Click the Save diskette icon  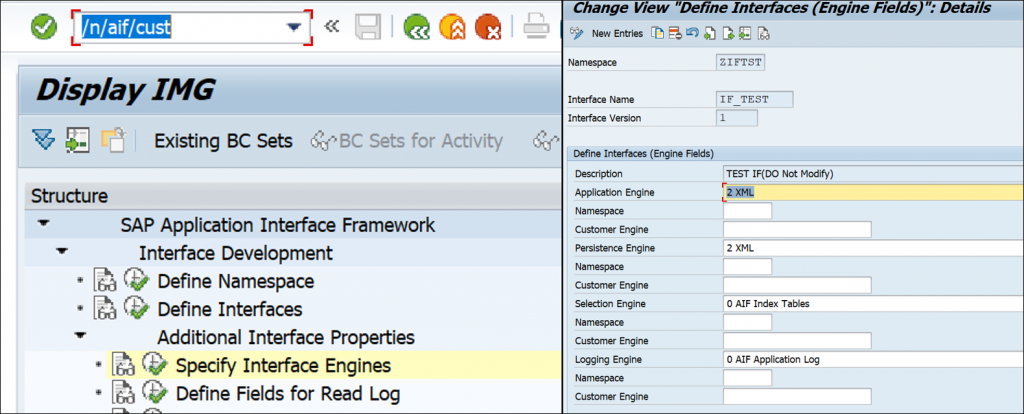368,27
